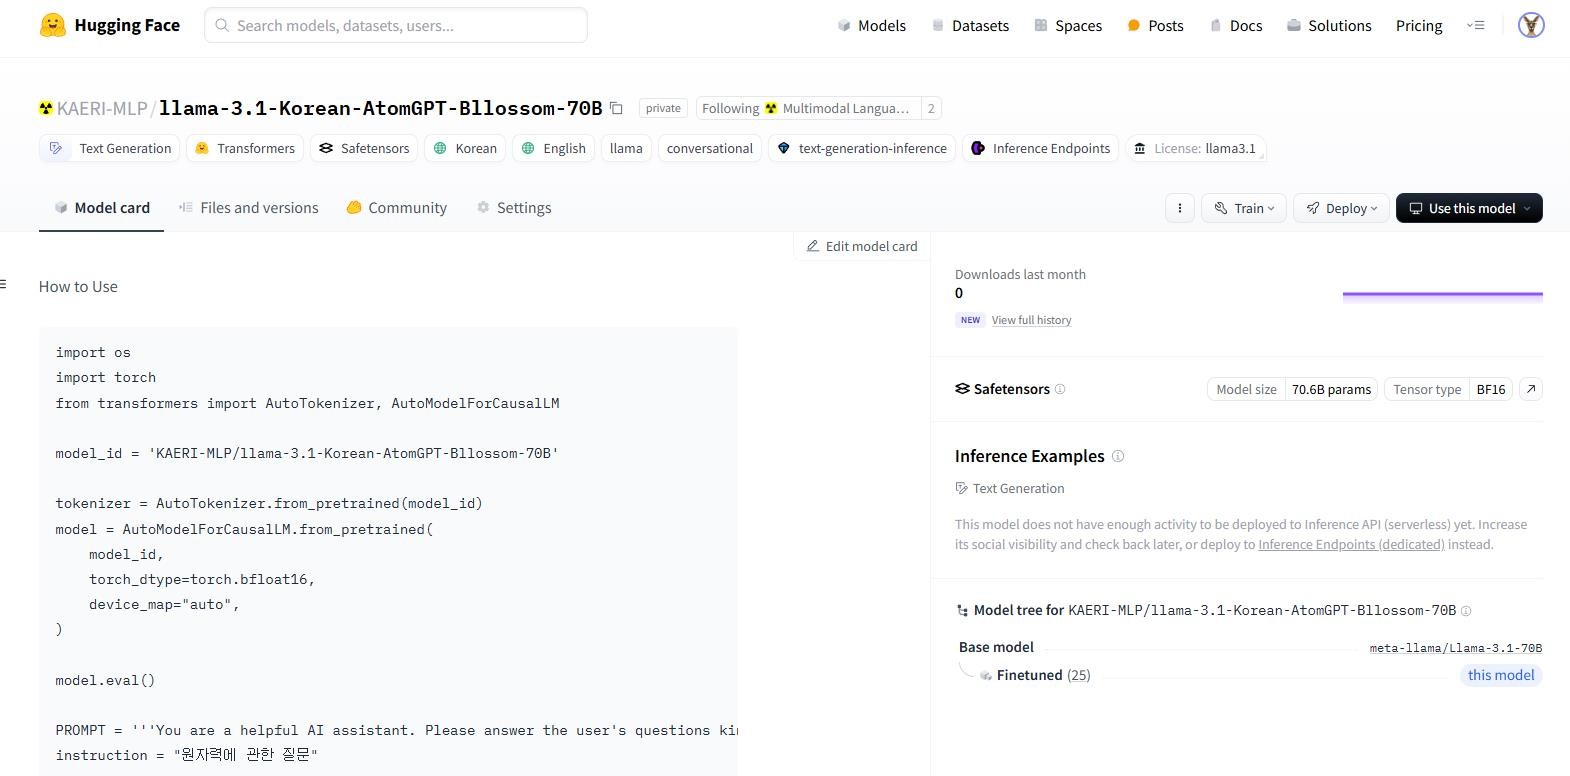Expand the Train dropdown
This screenshot has height=776, width=1570.
click(1244, 208)
